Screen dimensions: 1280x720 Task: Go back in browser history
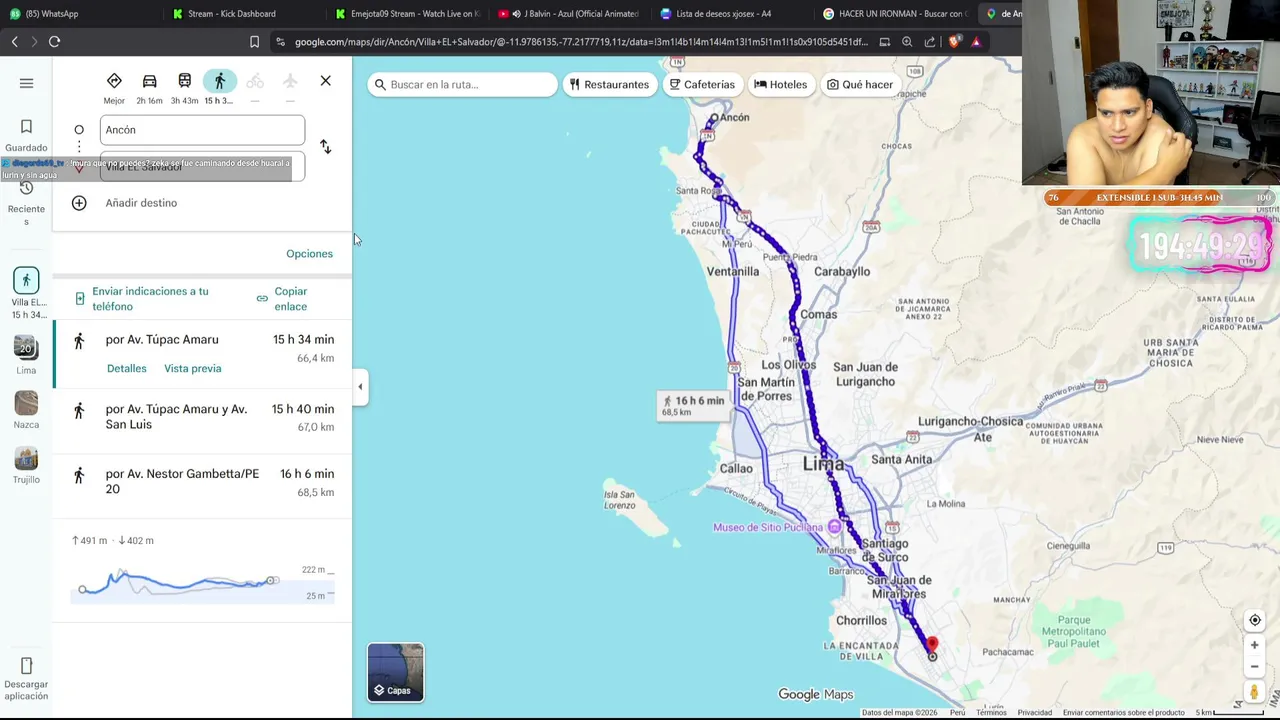[x=14, y=42]
